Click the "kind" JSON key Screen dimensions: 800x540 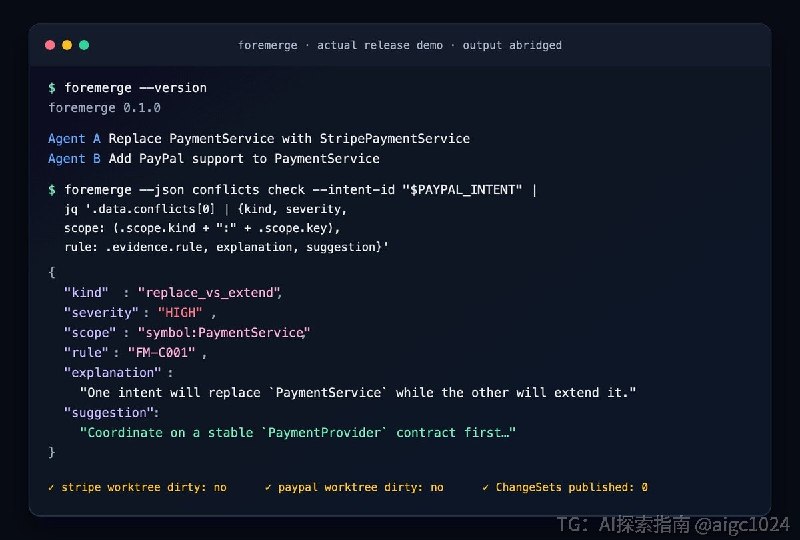click(x=86, y=293)
